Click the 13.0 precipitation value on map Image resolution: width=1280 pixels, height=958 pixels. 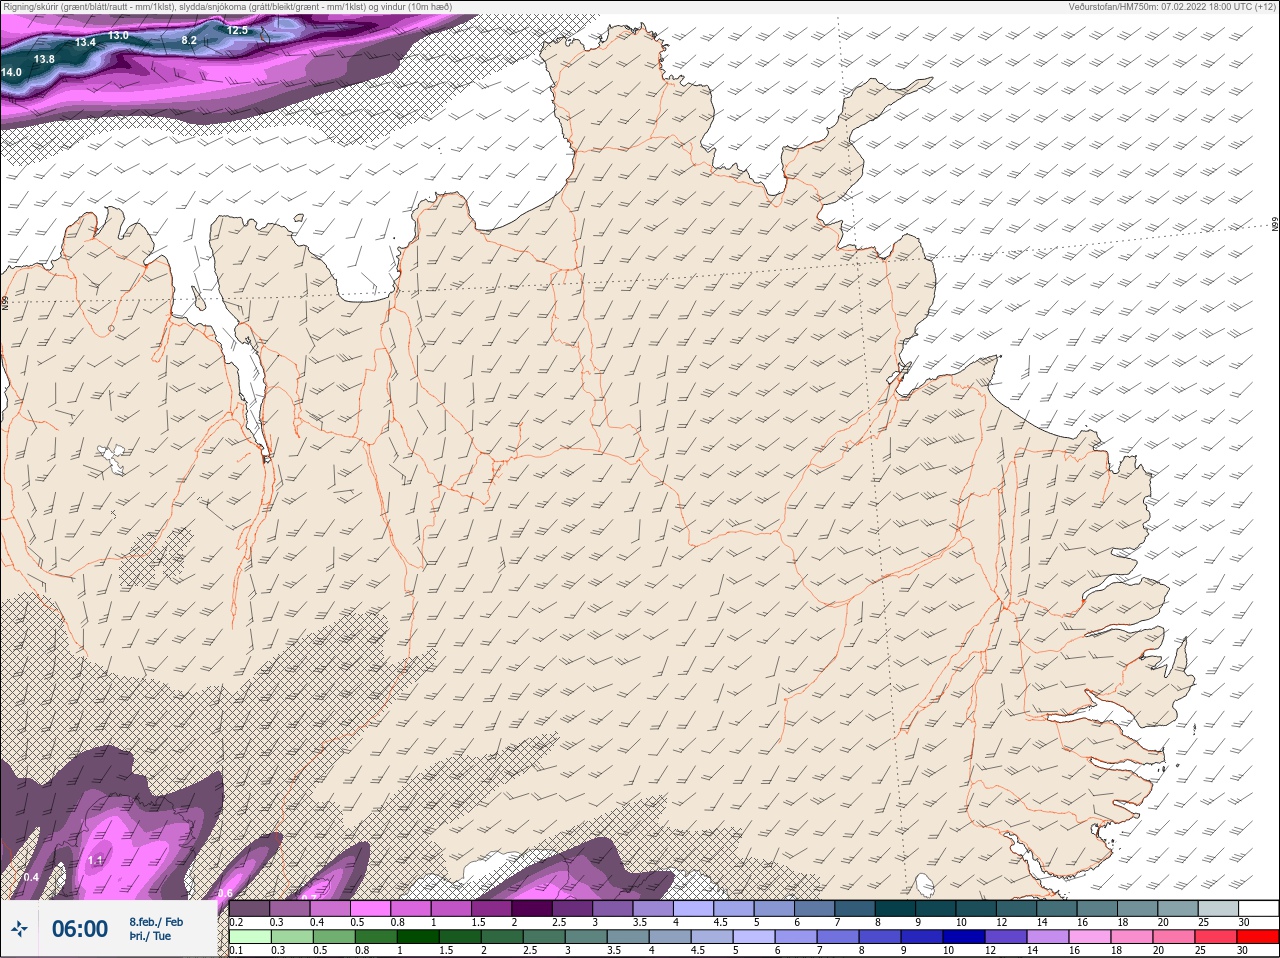118,36
